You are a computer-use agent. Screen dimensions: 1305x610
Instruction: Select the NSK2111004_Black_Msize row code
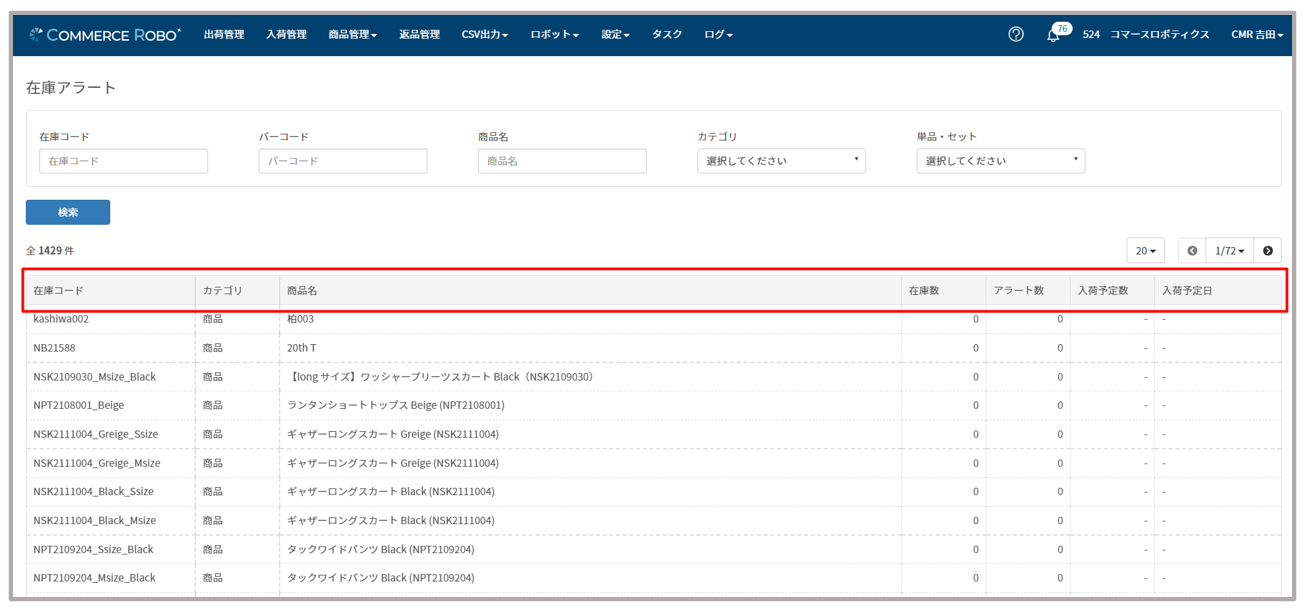point(95,520)
